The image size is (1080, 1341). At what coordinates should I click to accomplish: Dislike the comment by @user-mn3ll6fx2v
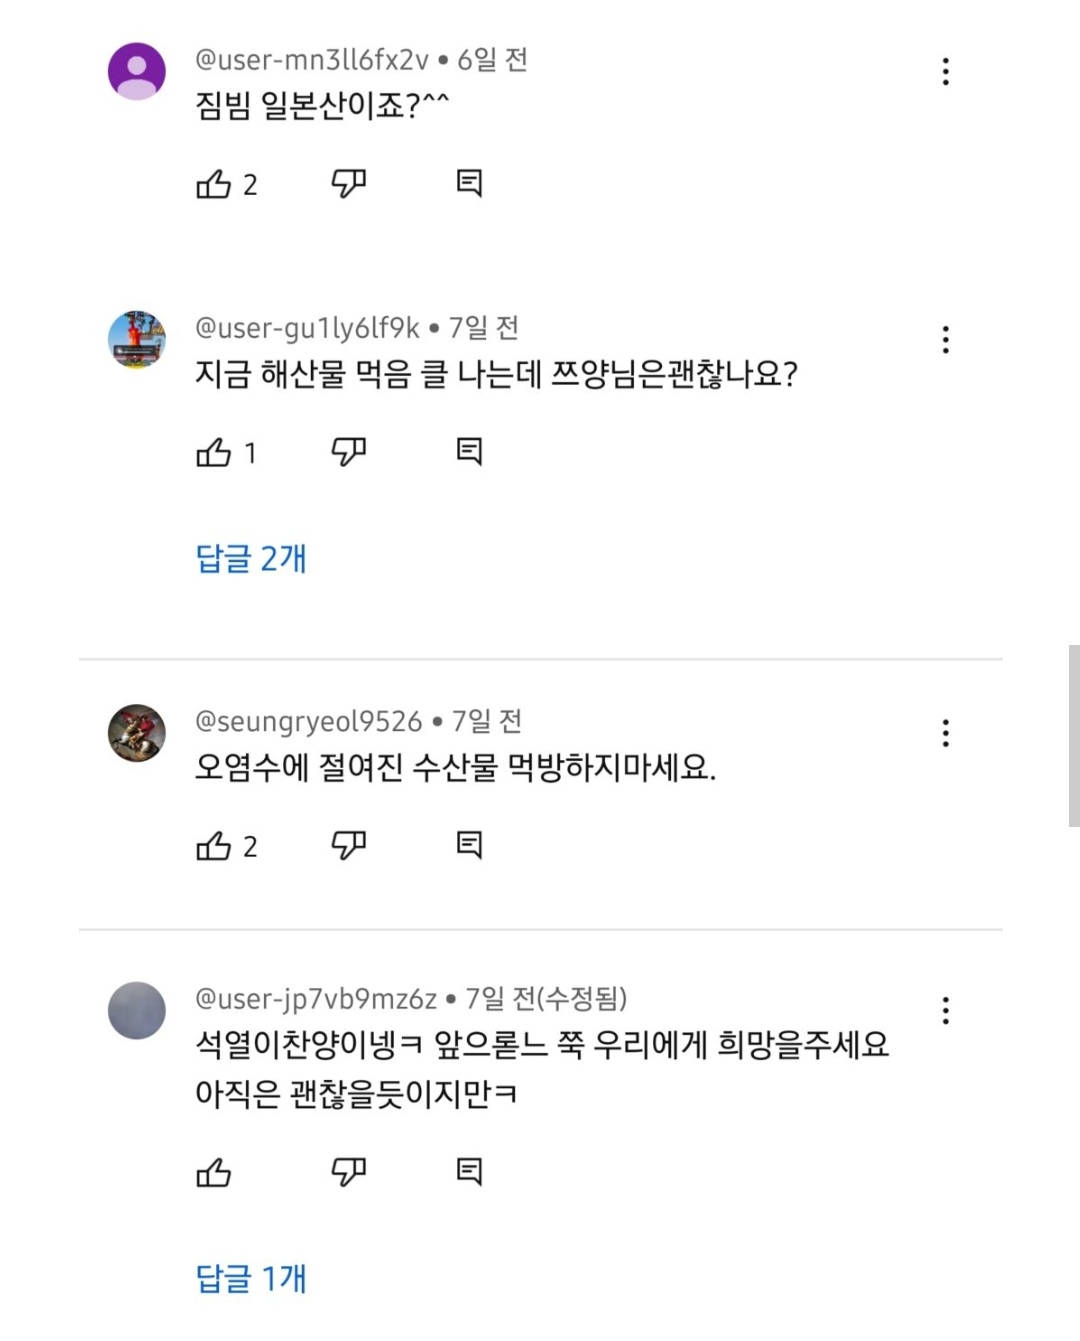click(348, 183)
